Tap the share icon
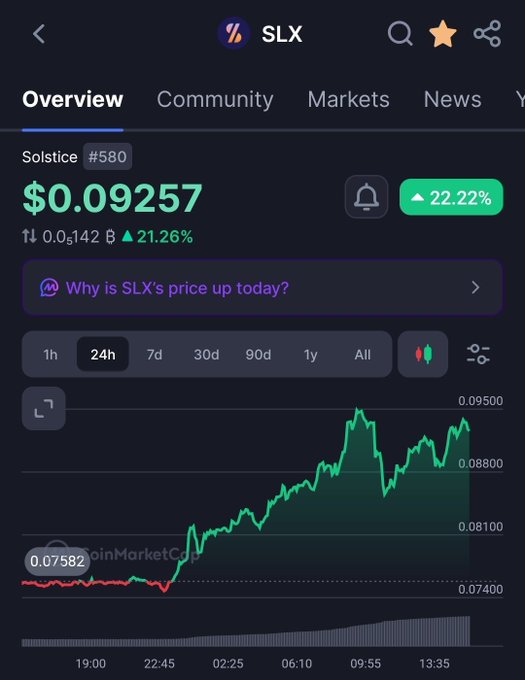The width and height of the screenshot is (525, 680). coord(487,33)
